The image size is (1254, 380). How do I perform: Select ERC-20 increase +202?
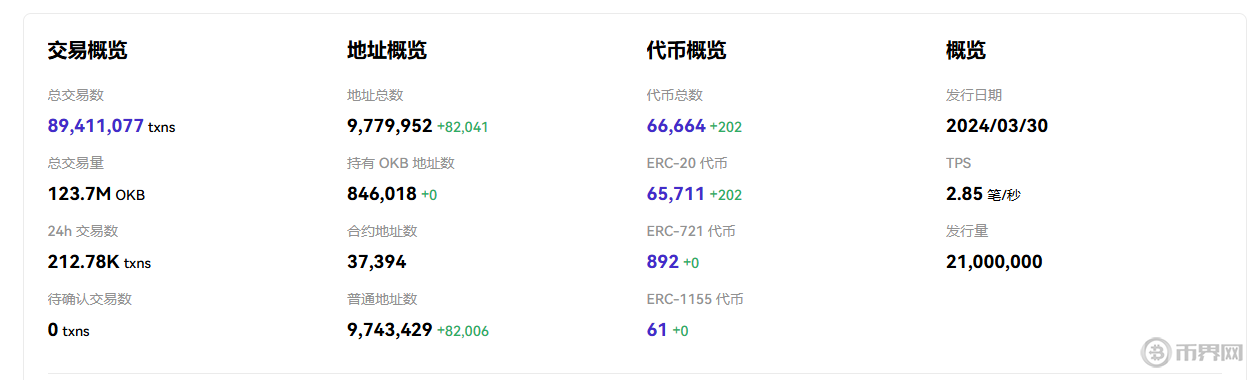726,195
